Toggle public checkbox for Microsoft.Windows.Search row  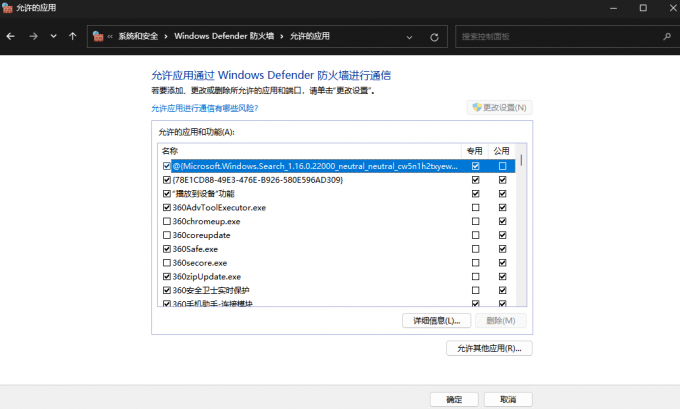(503, 166)
